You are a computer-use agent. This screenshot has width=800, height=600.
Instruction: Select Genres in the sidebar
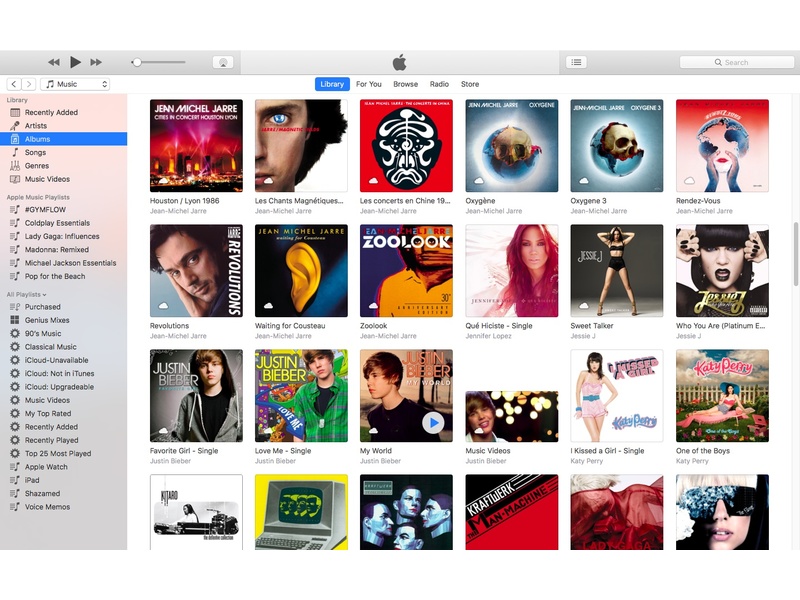(63, 166)
